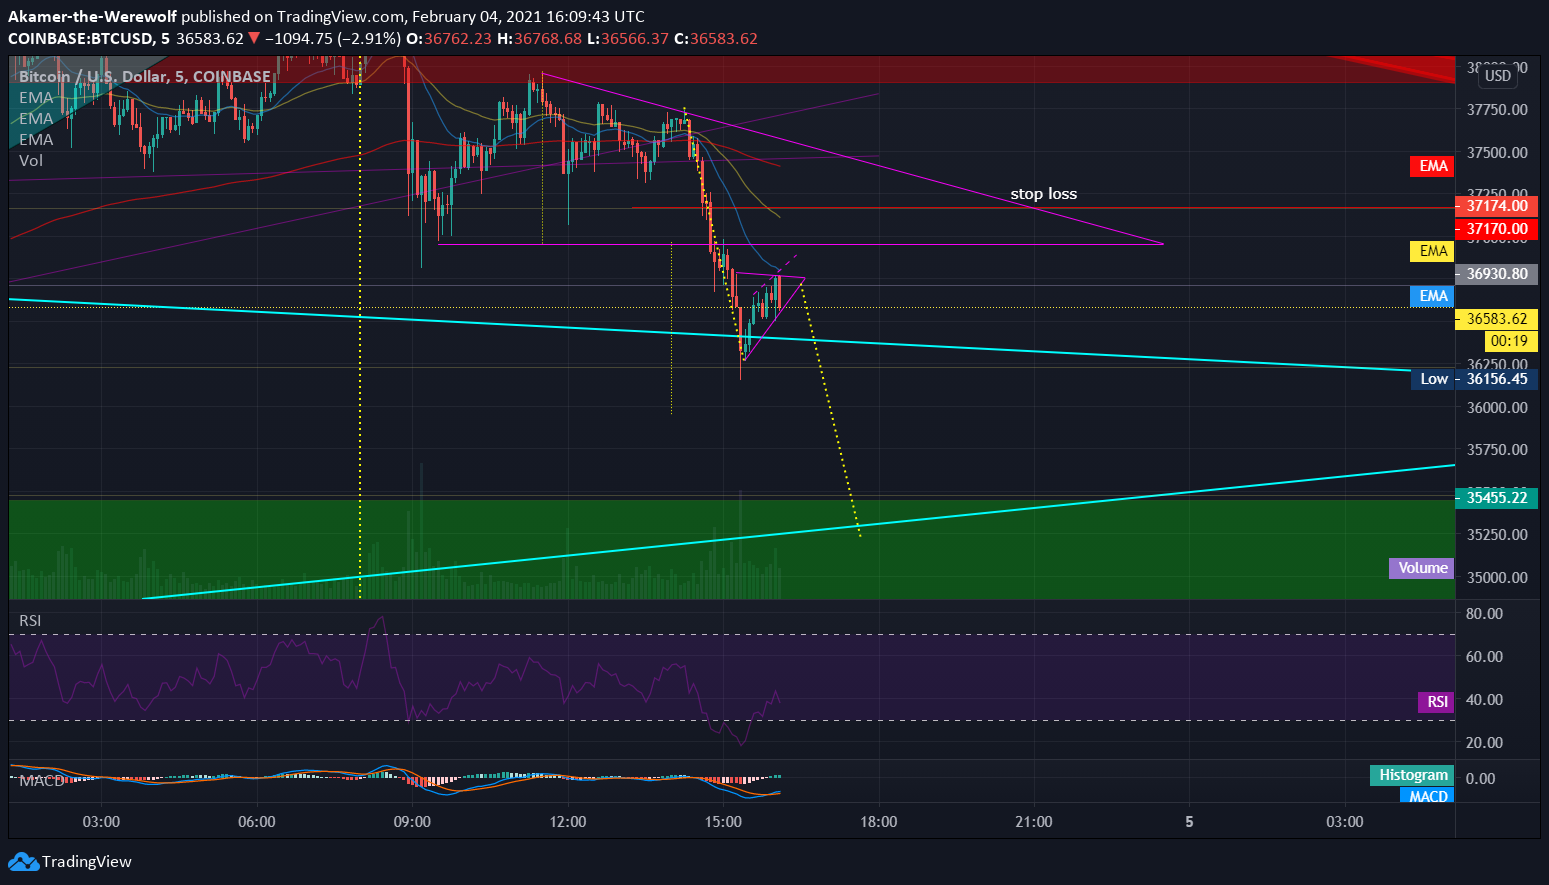Viewport: 1549px width, 885px height.
Task: Click the 21:00 time axis label
Action: (1033, 822)
